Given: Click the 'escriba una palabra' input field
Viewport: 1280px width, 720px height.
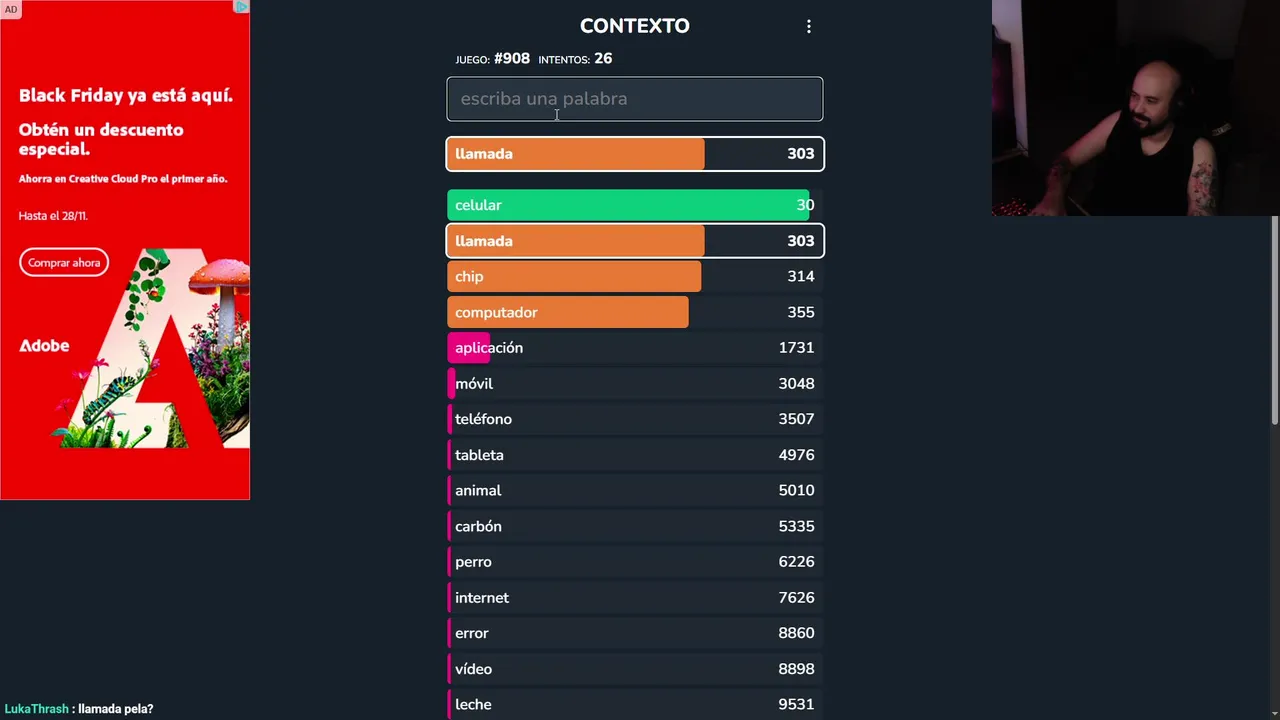Looking at the screenshot, I should [634, 99].
